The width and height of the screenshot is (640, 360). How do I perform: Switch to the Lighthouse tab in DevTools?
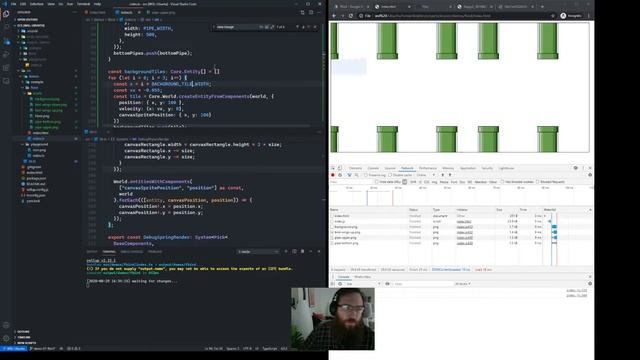[506, 168]
